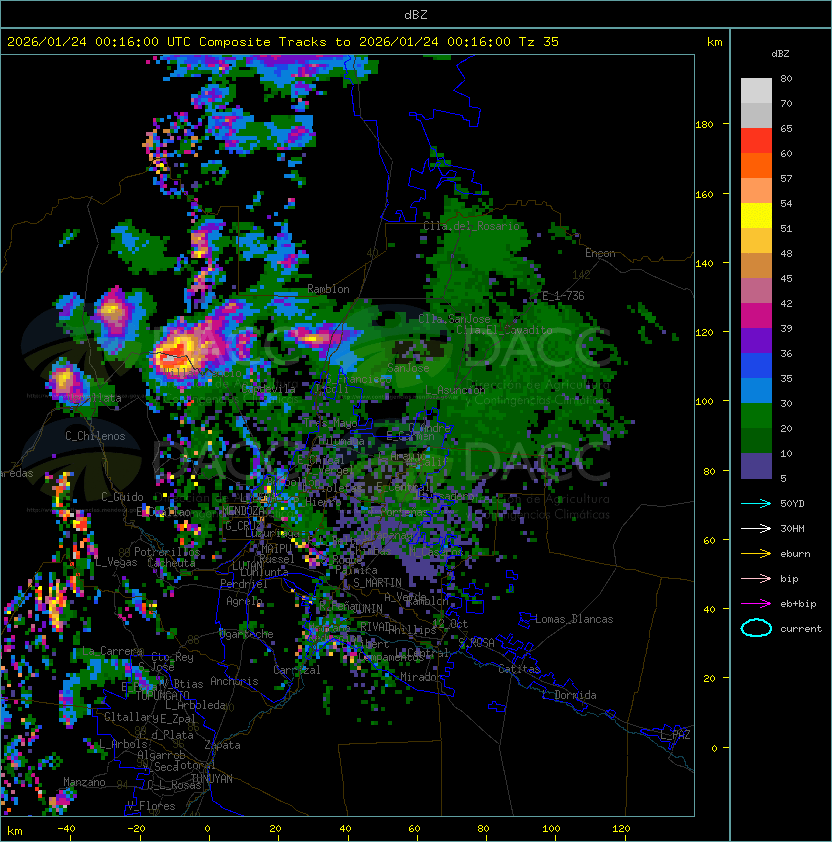The image size is (832, 842).
Task: Click the '-40' horizontal axis tick label
Action: pyautogui.click(x=66, y=829)
